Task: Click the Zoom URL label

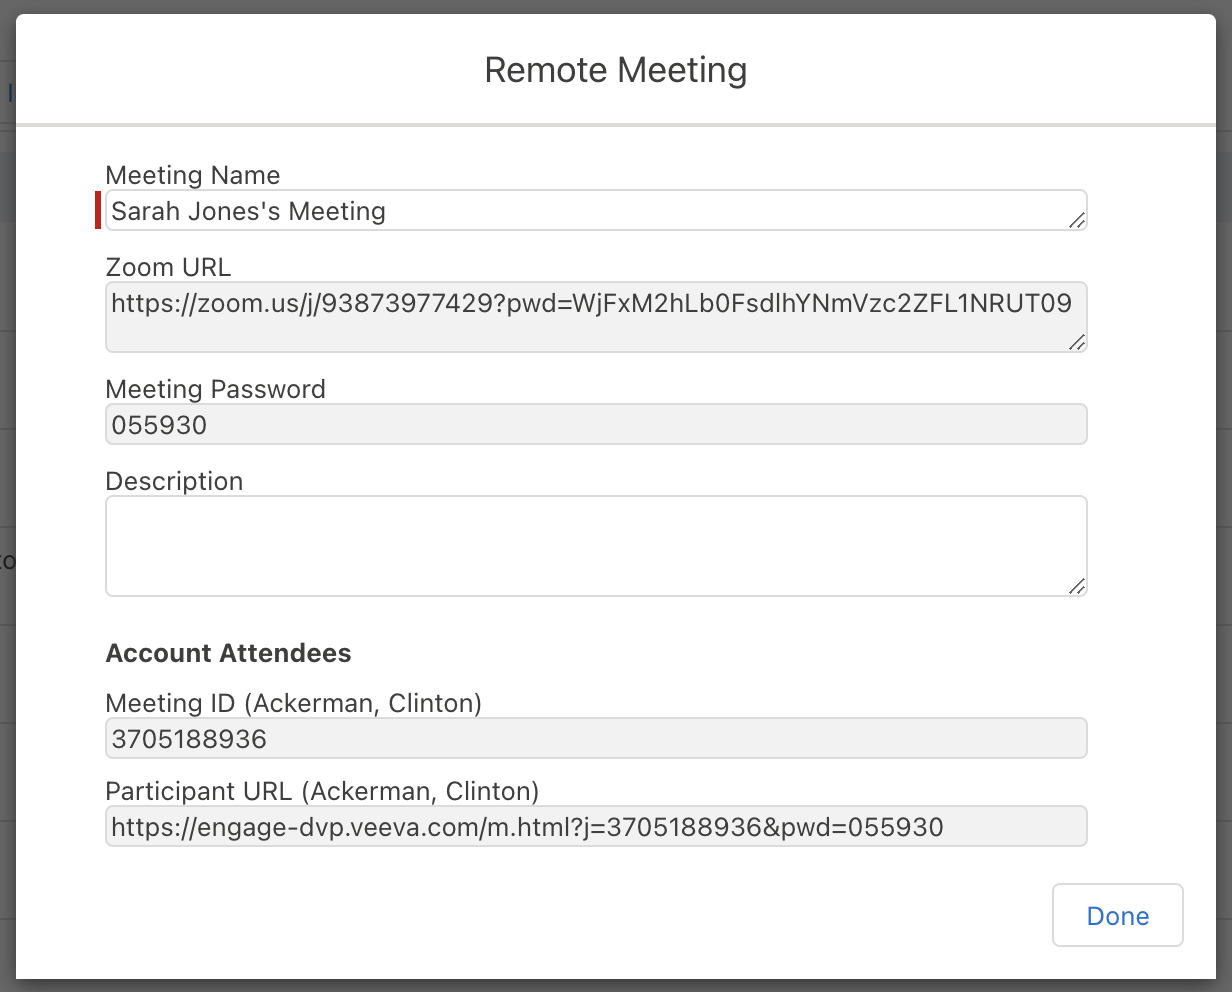Action: pyautogui.click(x=168, y=267)
